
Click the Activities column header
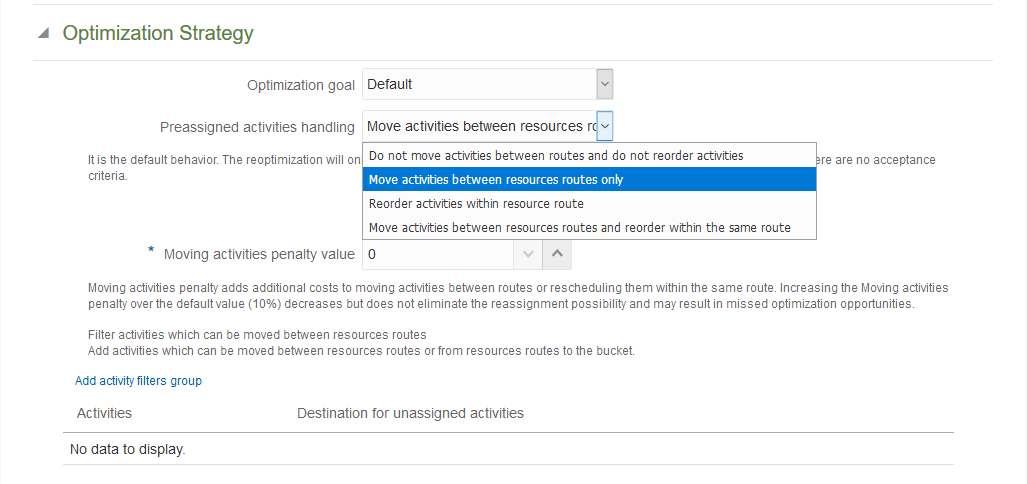pyautogui.click(x=104, y=413)
